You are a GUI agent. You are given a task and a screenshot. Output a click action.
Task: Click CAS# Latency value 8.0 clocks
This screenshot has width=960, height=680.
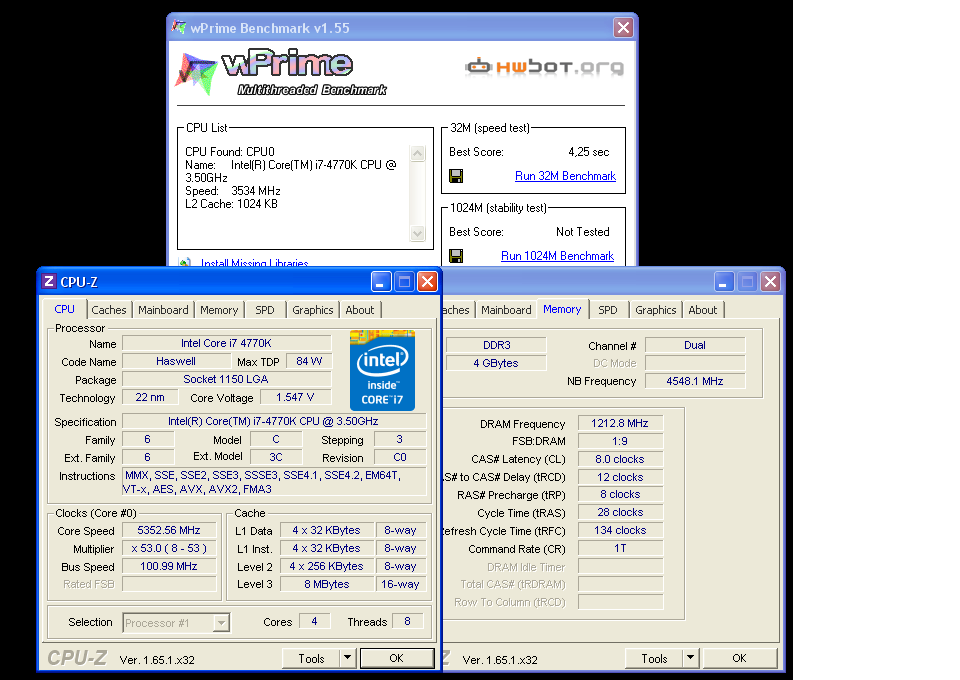click(x=620, y=460)
